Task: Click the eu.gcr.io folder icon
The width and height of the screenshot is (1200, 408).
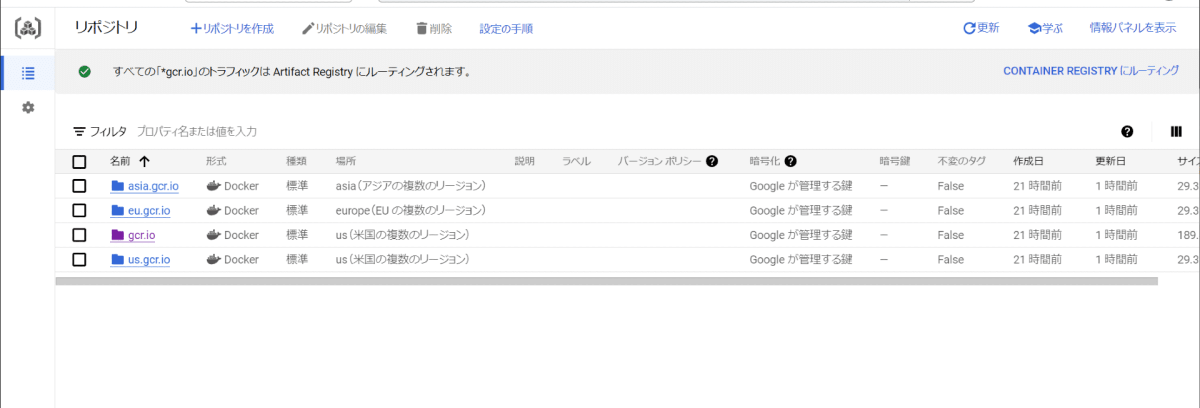Action: click(x=118, y=211)
